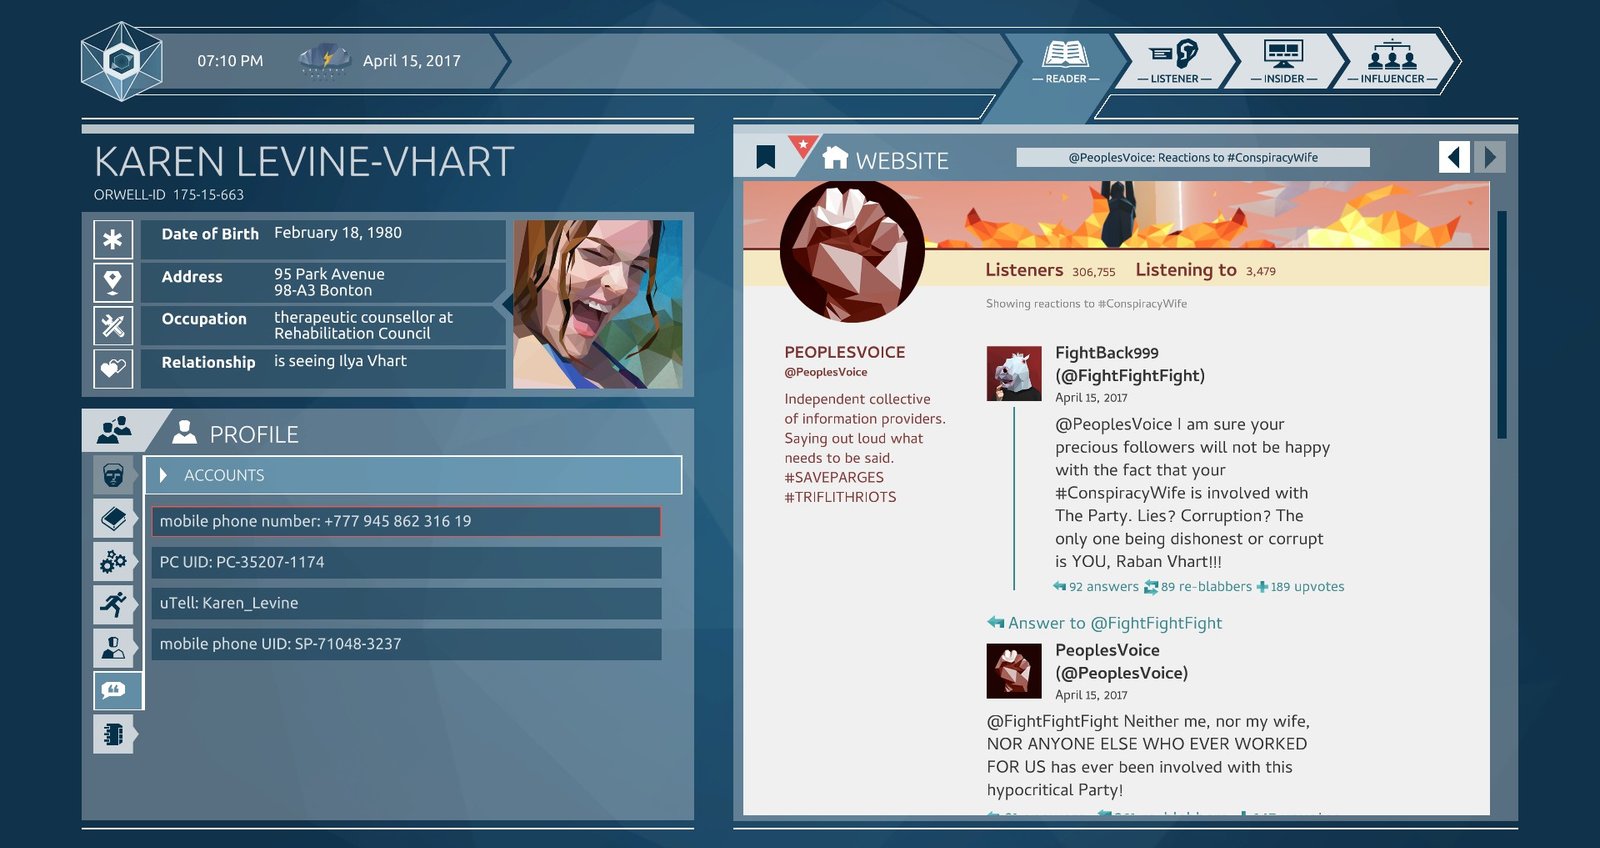The image size is (1600, 848).
Task: Select the persons group tab icon
Action: click(x=114, y=431)
